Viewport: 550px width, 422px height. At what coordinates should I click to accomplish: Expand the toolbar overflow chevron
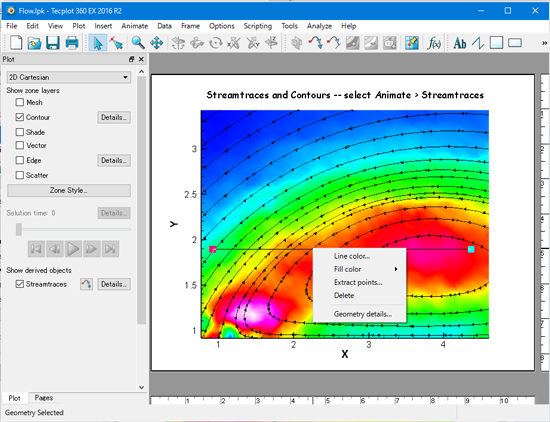(x=544, y=43)
